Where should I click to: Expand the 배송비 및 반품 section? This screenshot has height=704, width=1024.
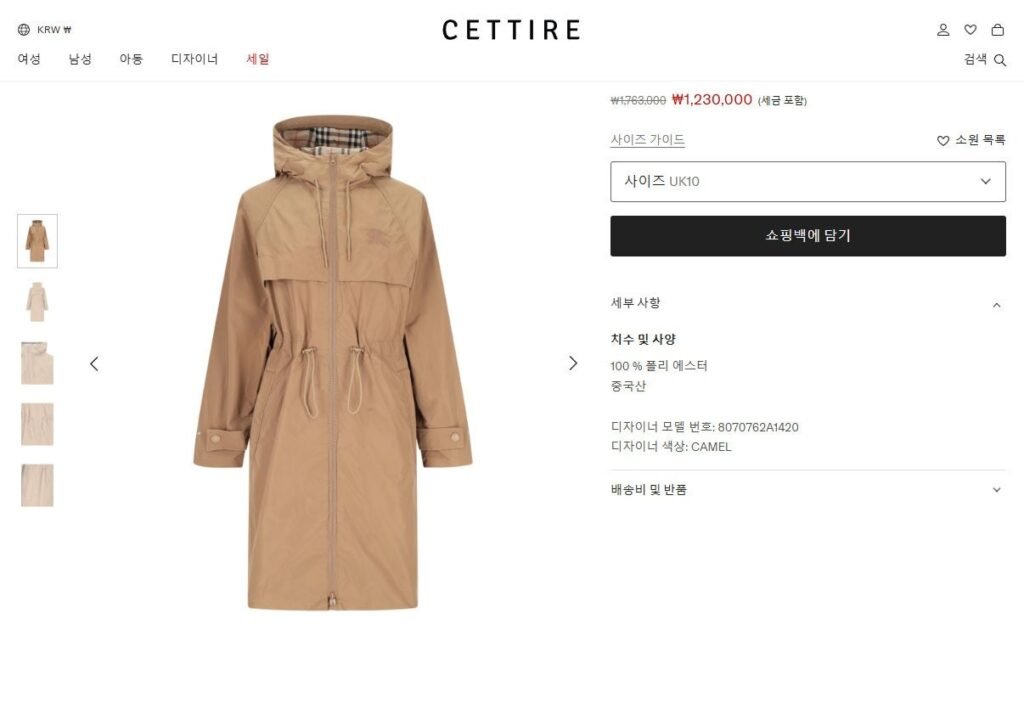point(808,490)
